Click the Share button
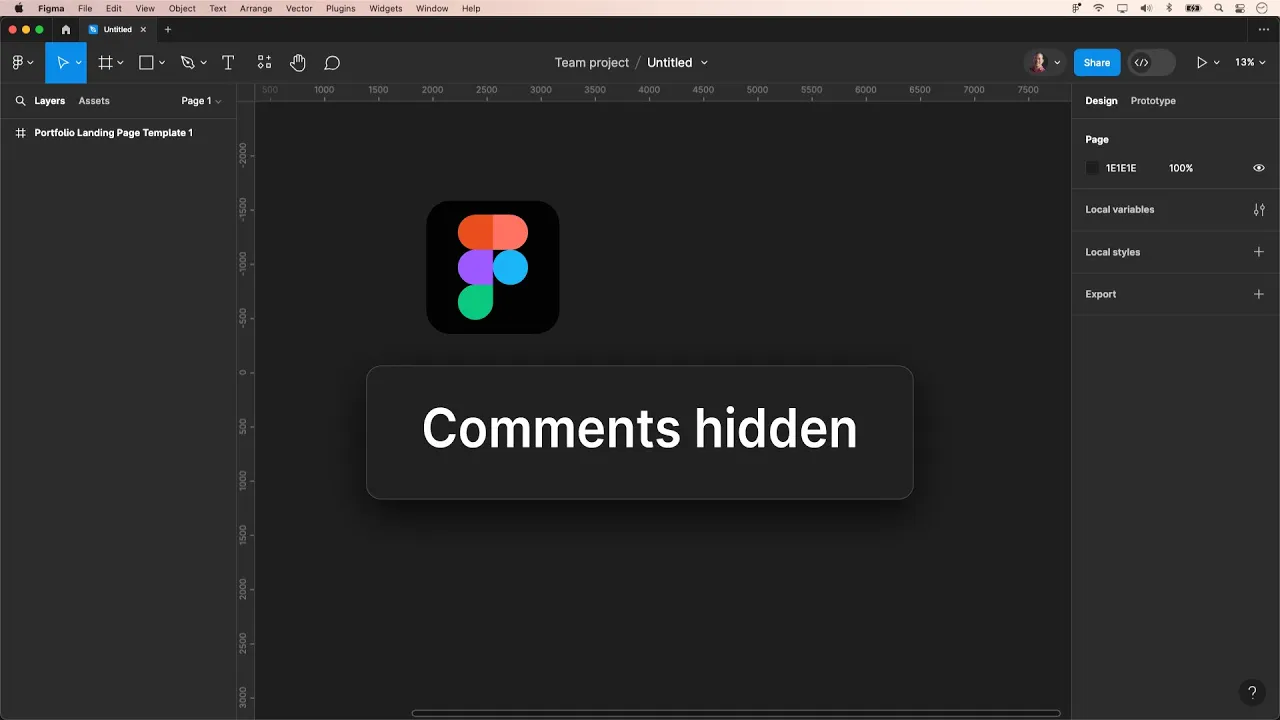 (1097, 63)
